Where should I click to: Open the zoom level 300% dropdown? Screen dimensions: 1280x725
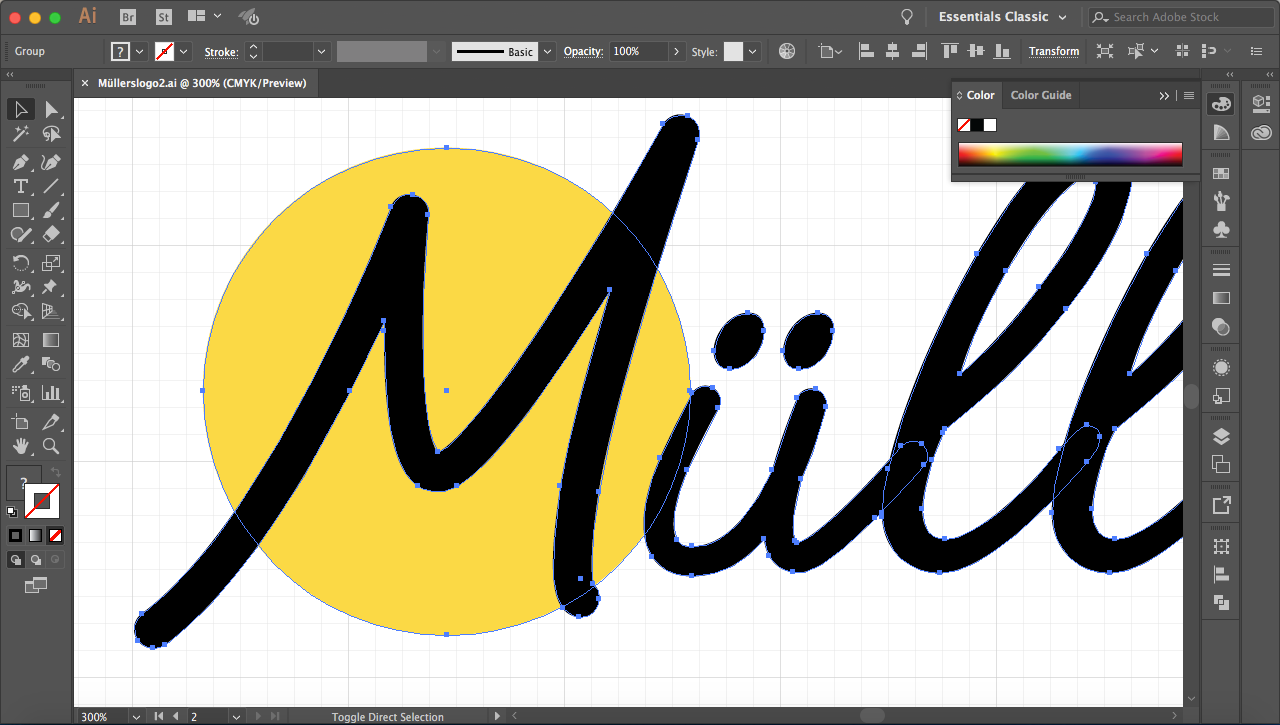(x=135, y=717)
